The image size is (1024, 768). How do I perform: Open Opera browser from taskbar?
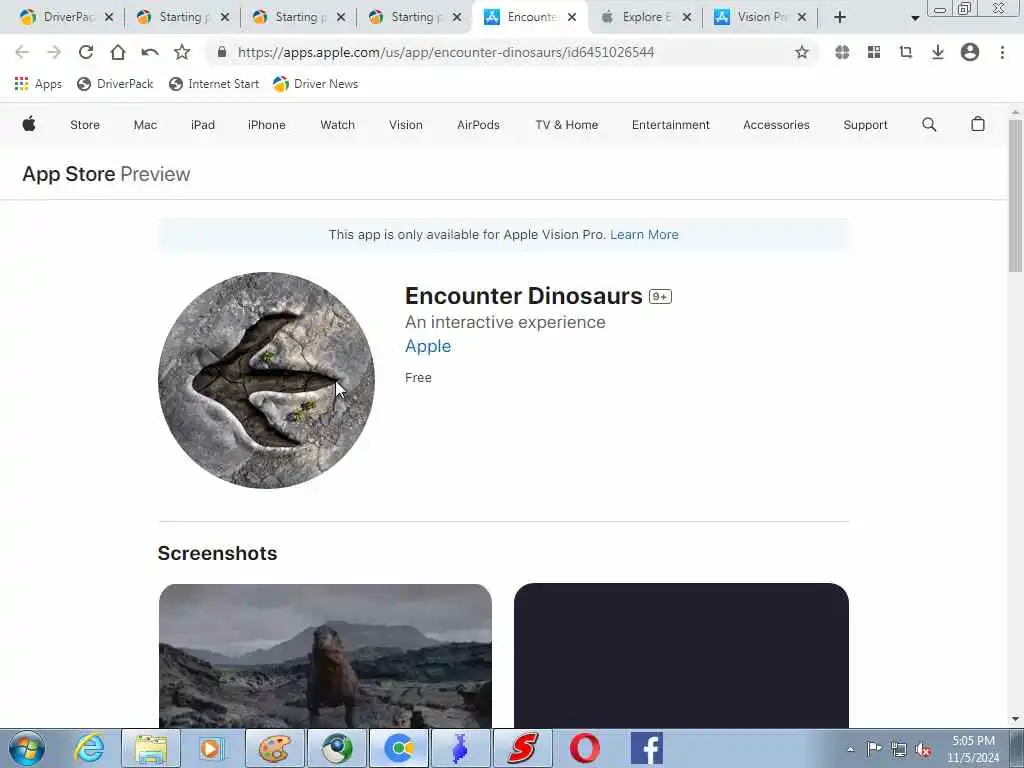tap(584, 748)
